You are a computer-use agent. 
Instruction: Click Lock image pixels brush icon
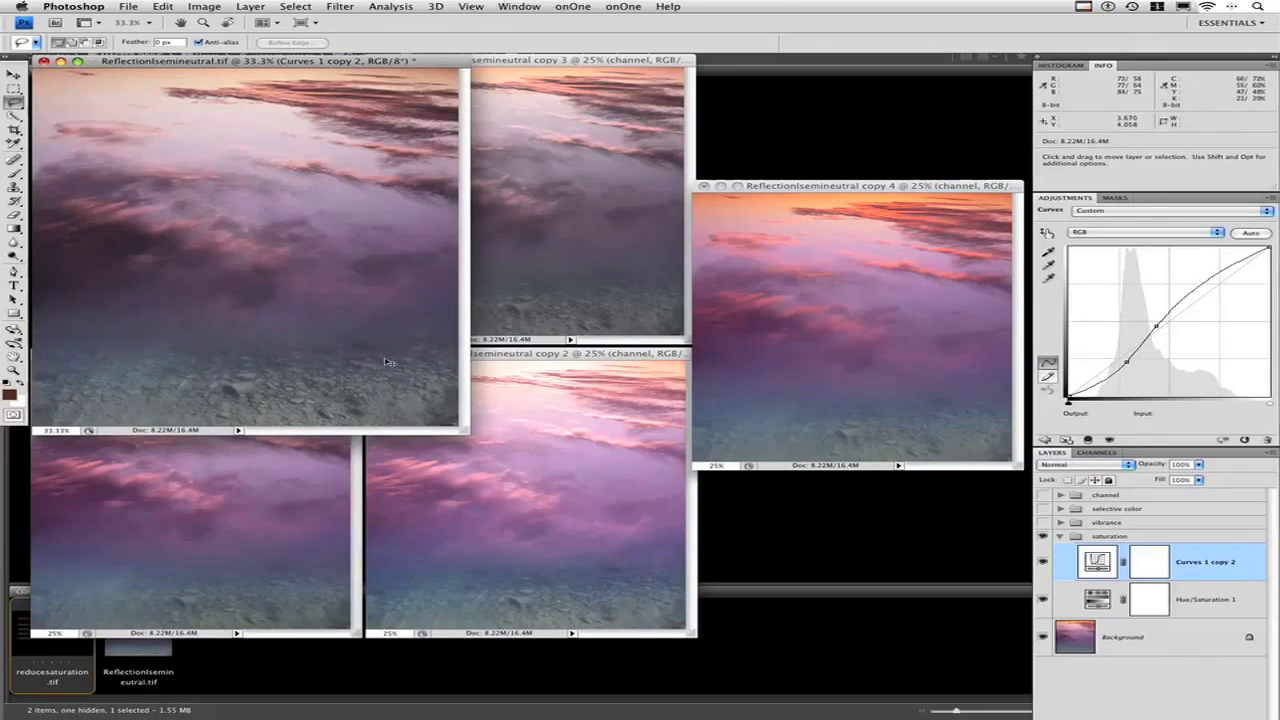pos(1082,480)
